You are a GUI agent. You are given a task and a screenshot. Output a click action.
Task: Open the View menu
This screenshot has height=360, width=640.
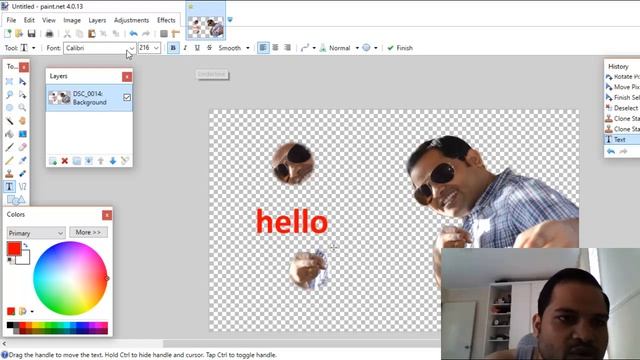pos(49,20)
